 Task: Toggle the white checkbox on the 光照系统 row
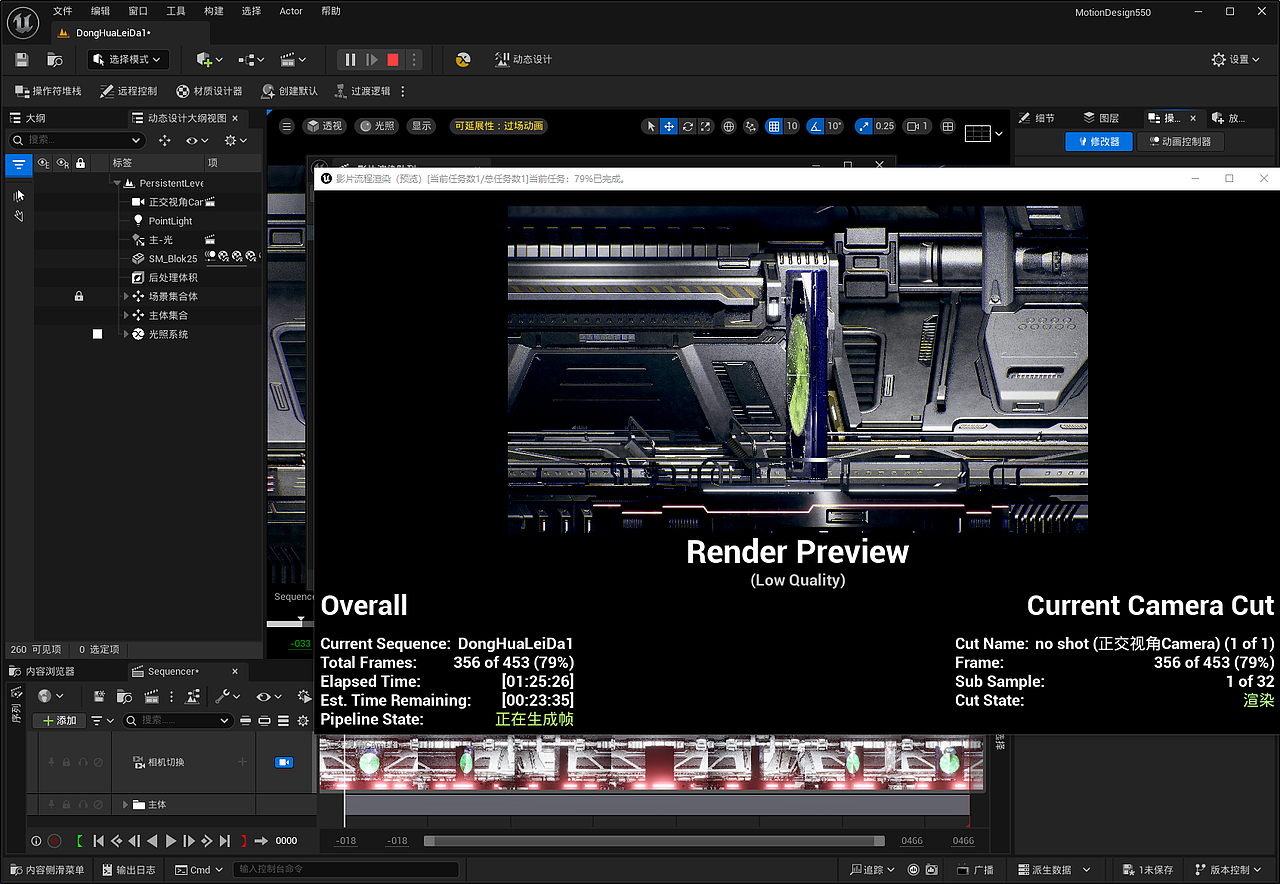tap(97, 334)
